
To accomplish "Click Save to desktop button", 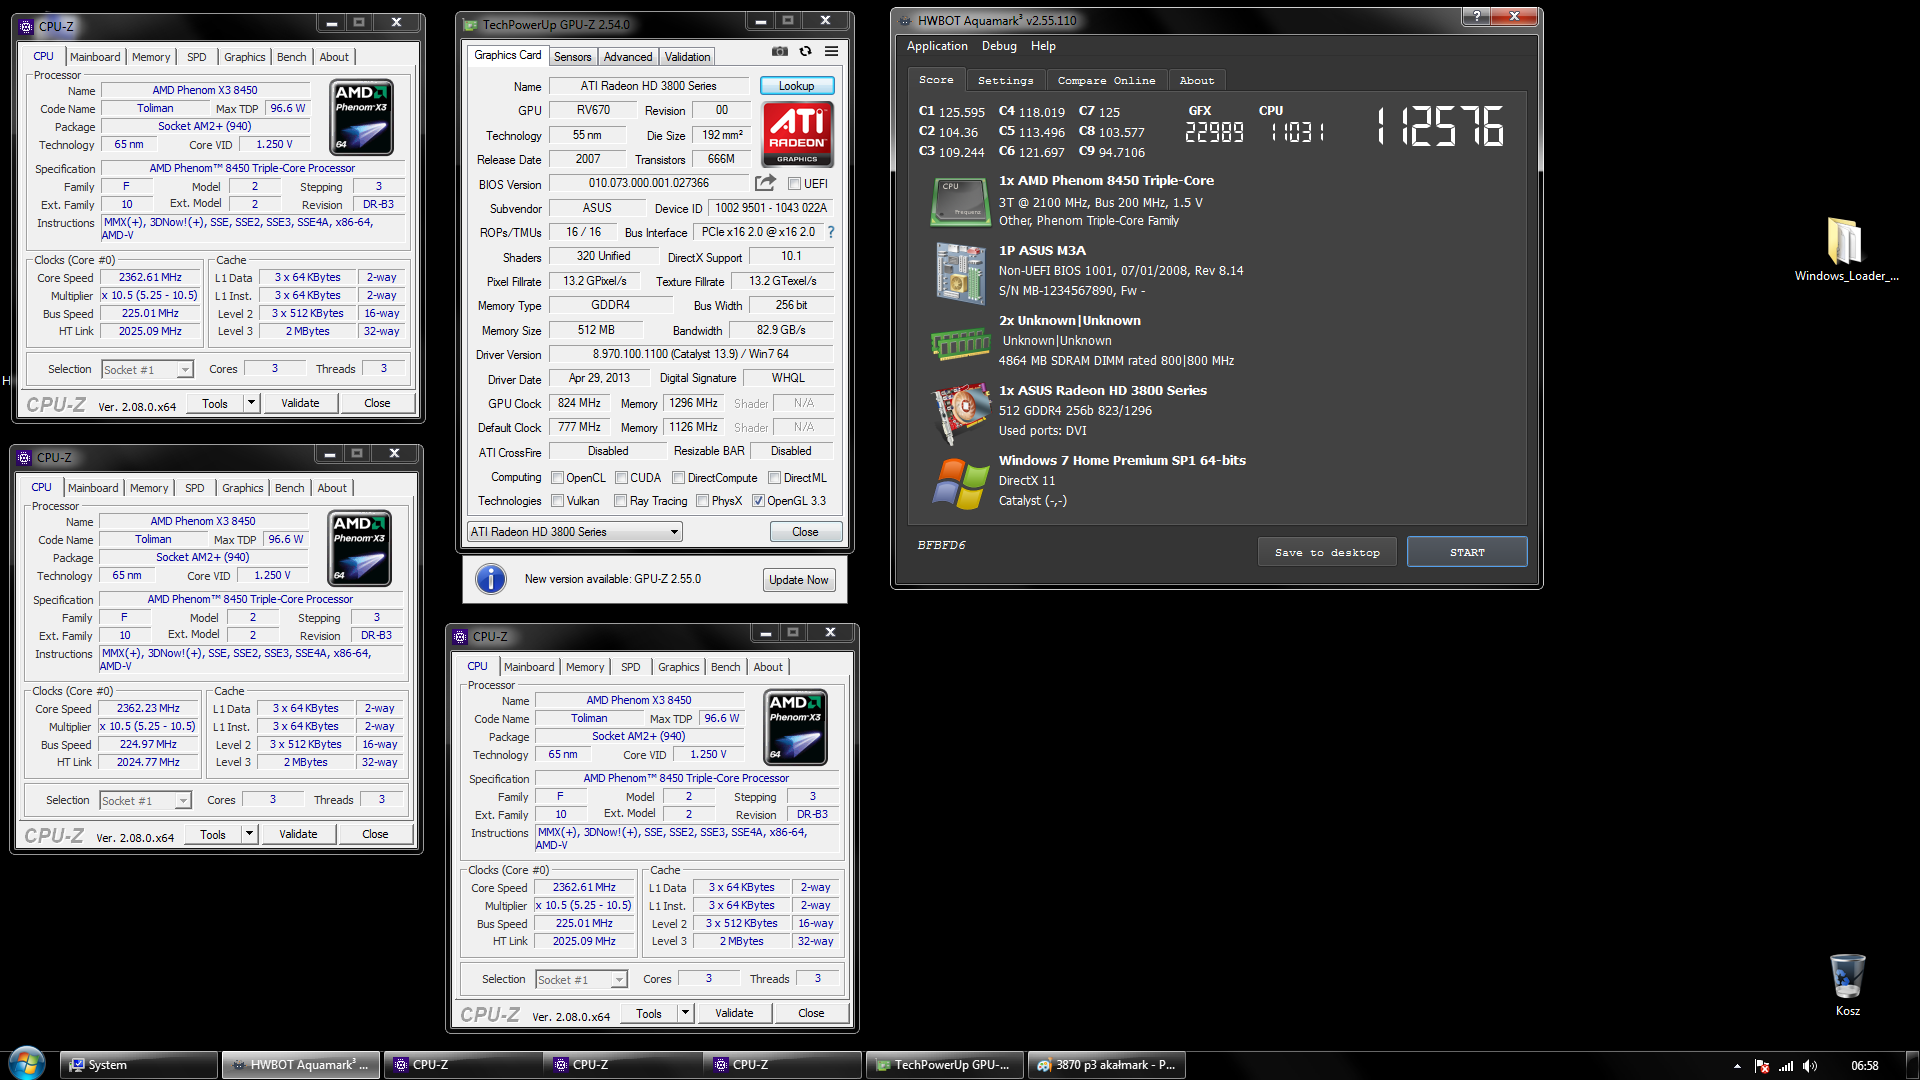I will [1327, 552].
